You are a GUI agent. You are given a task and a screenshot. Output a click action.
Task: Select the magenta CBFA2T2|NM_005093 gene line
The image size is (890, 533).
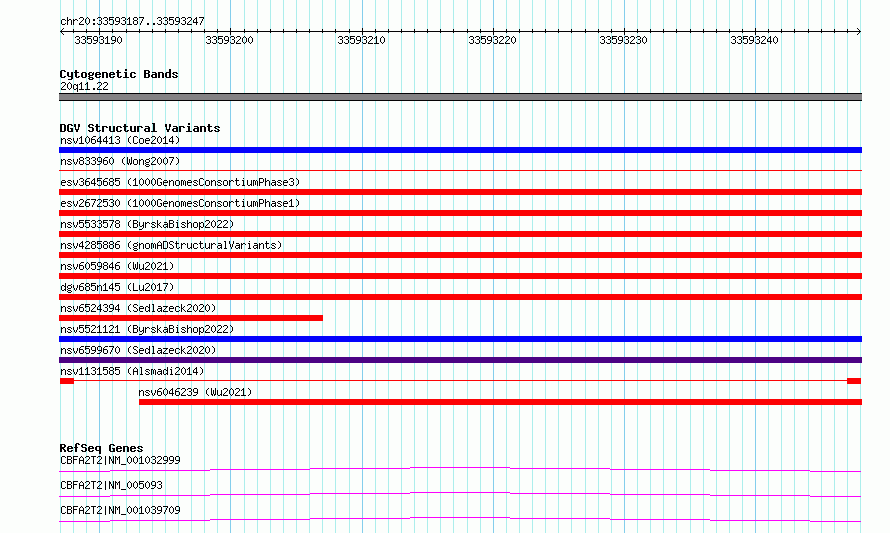460,494
